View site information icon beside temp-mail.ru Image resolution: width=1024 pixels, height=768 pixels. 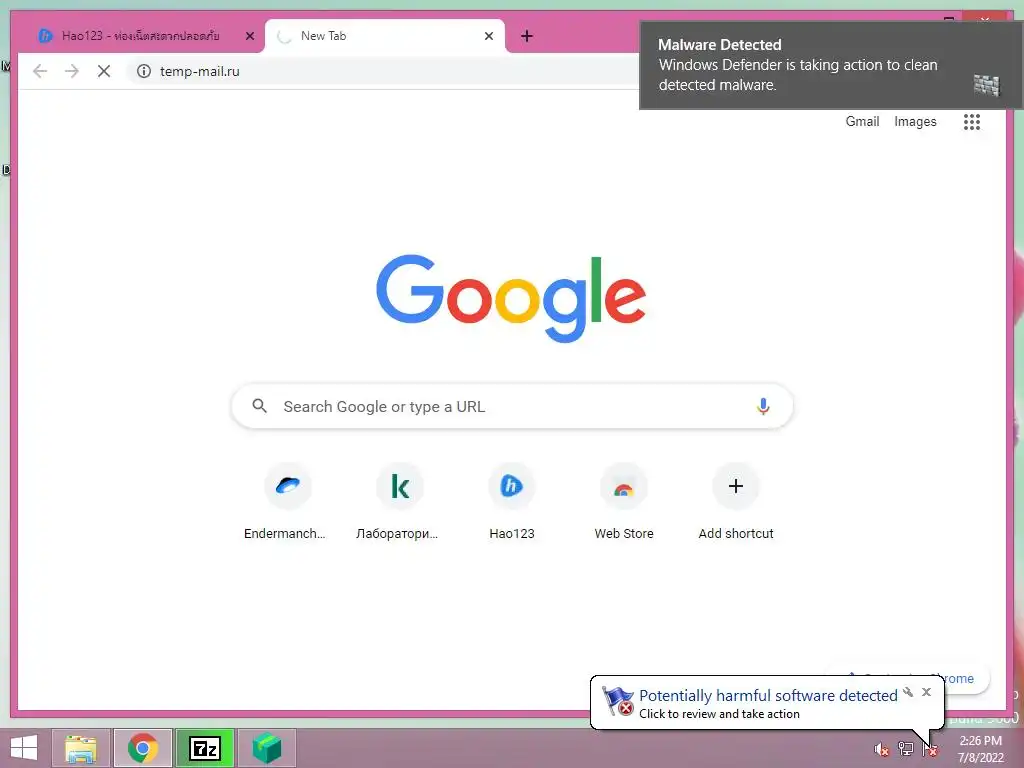tap(144, 71)
